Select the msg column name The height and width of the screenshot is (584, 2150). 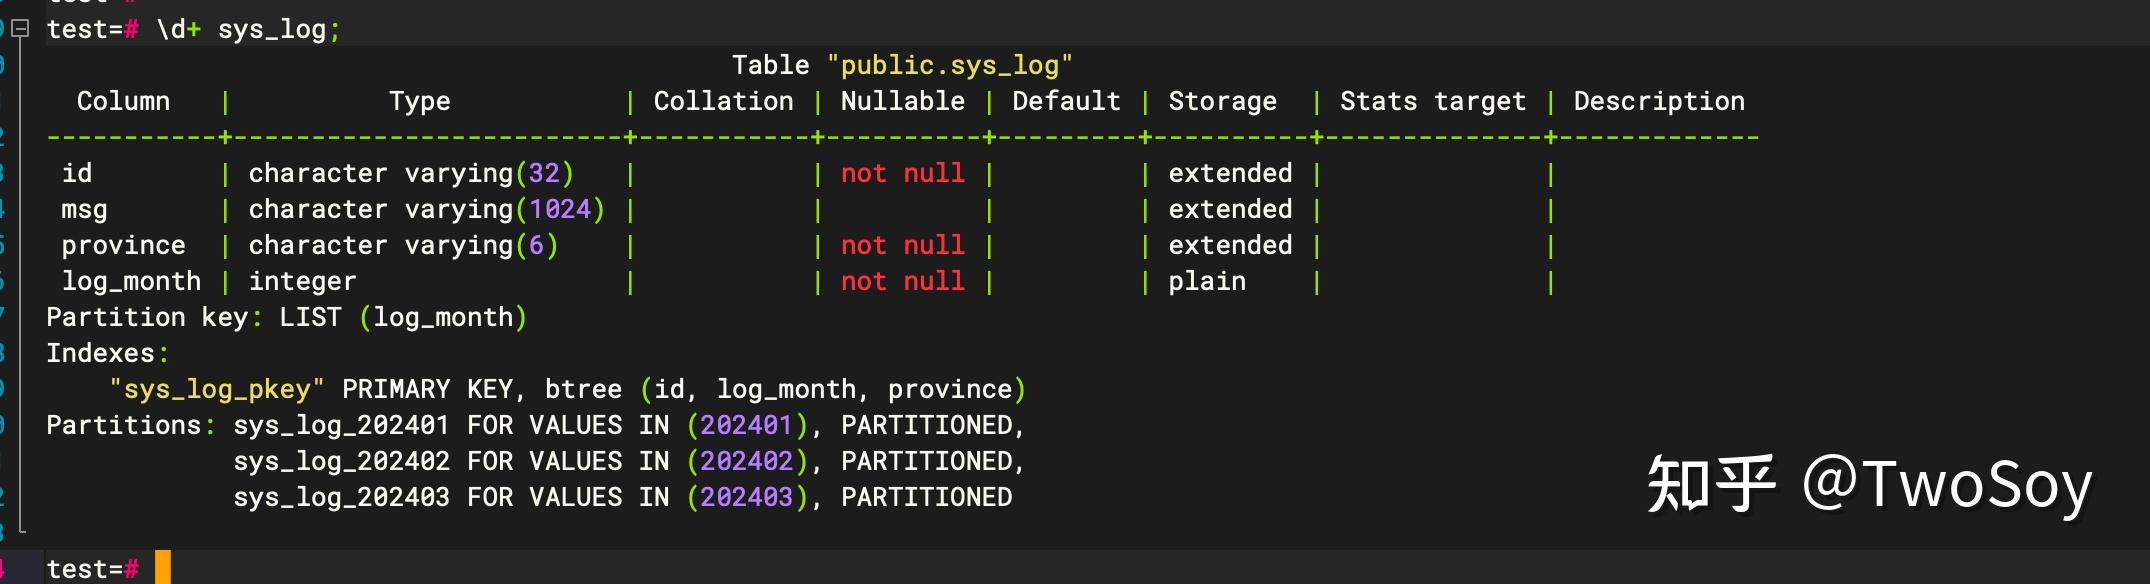click(x=84, y=210)
